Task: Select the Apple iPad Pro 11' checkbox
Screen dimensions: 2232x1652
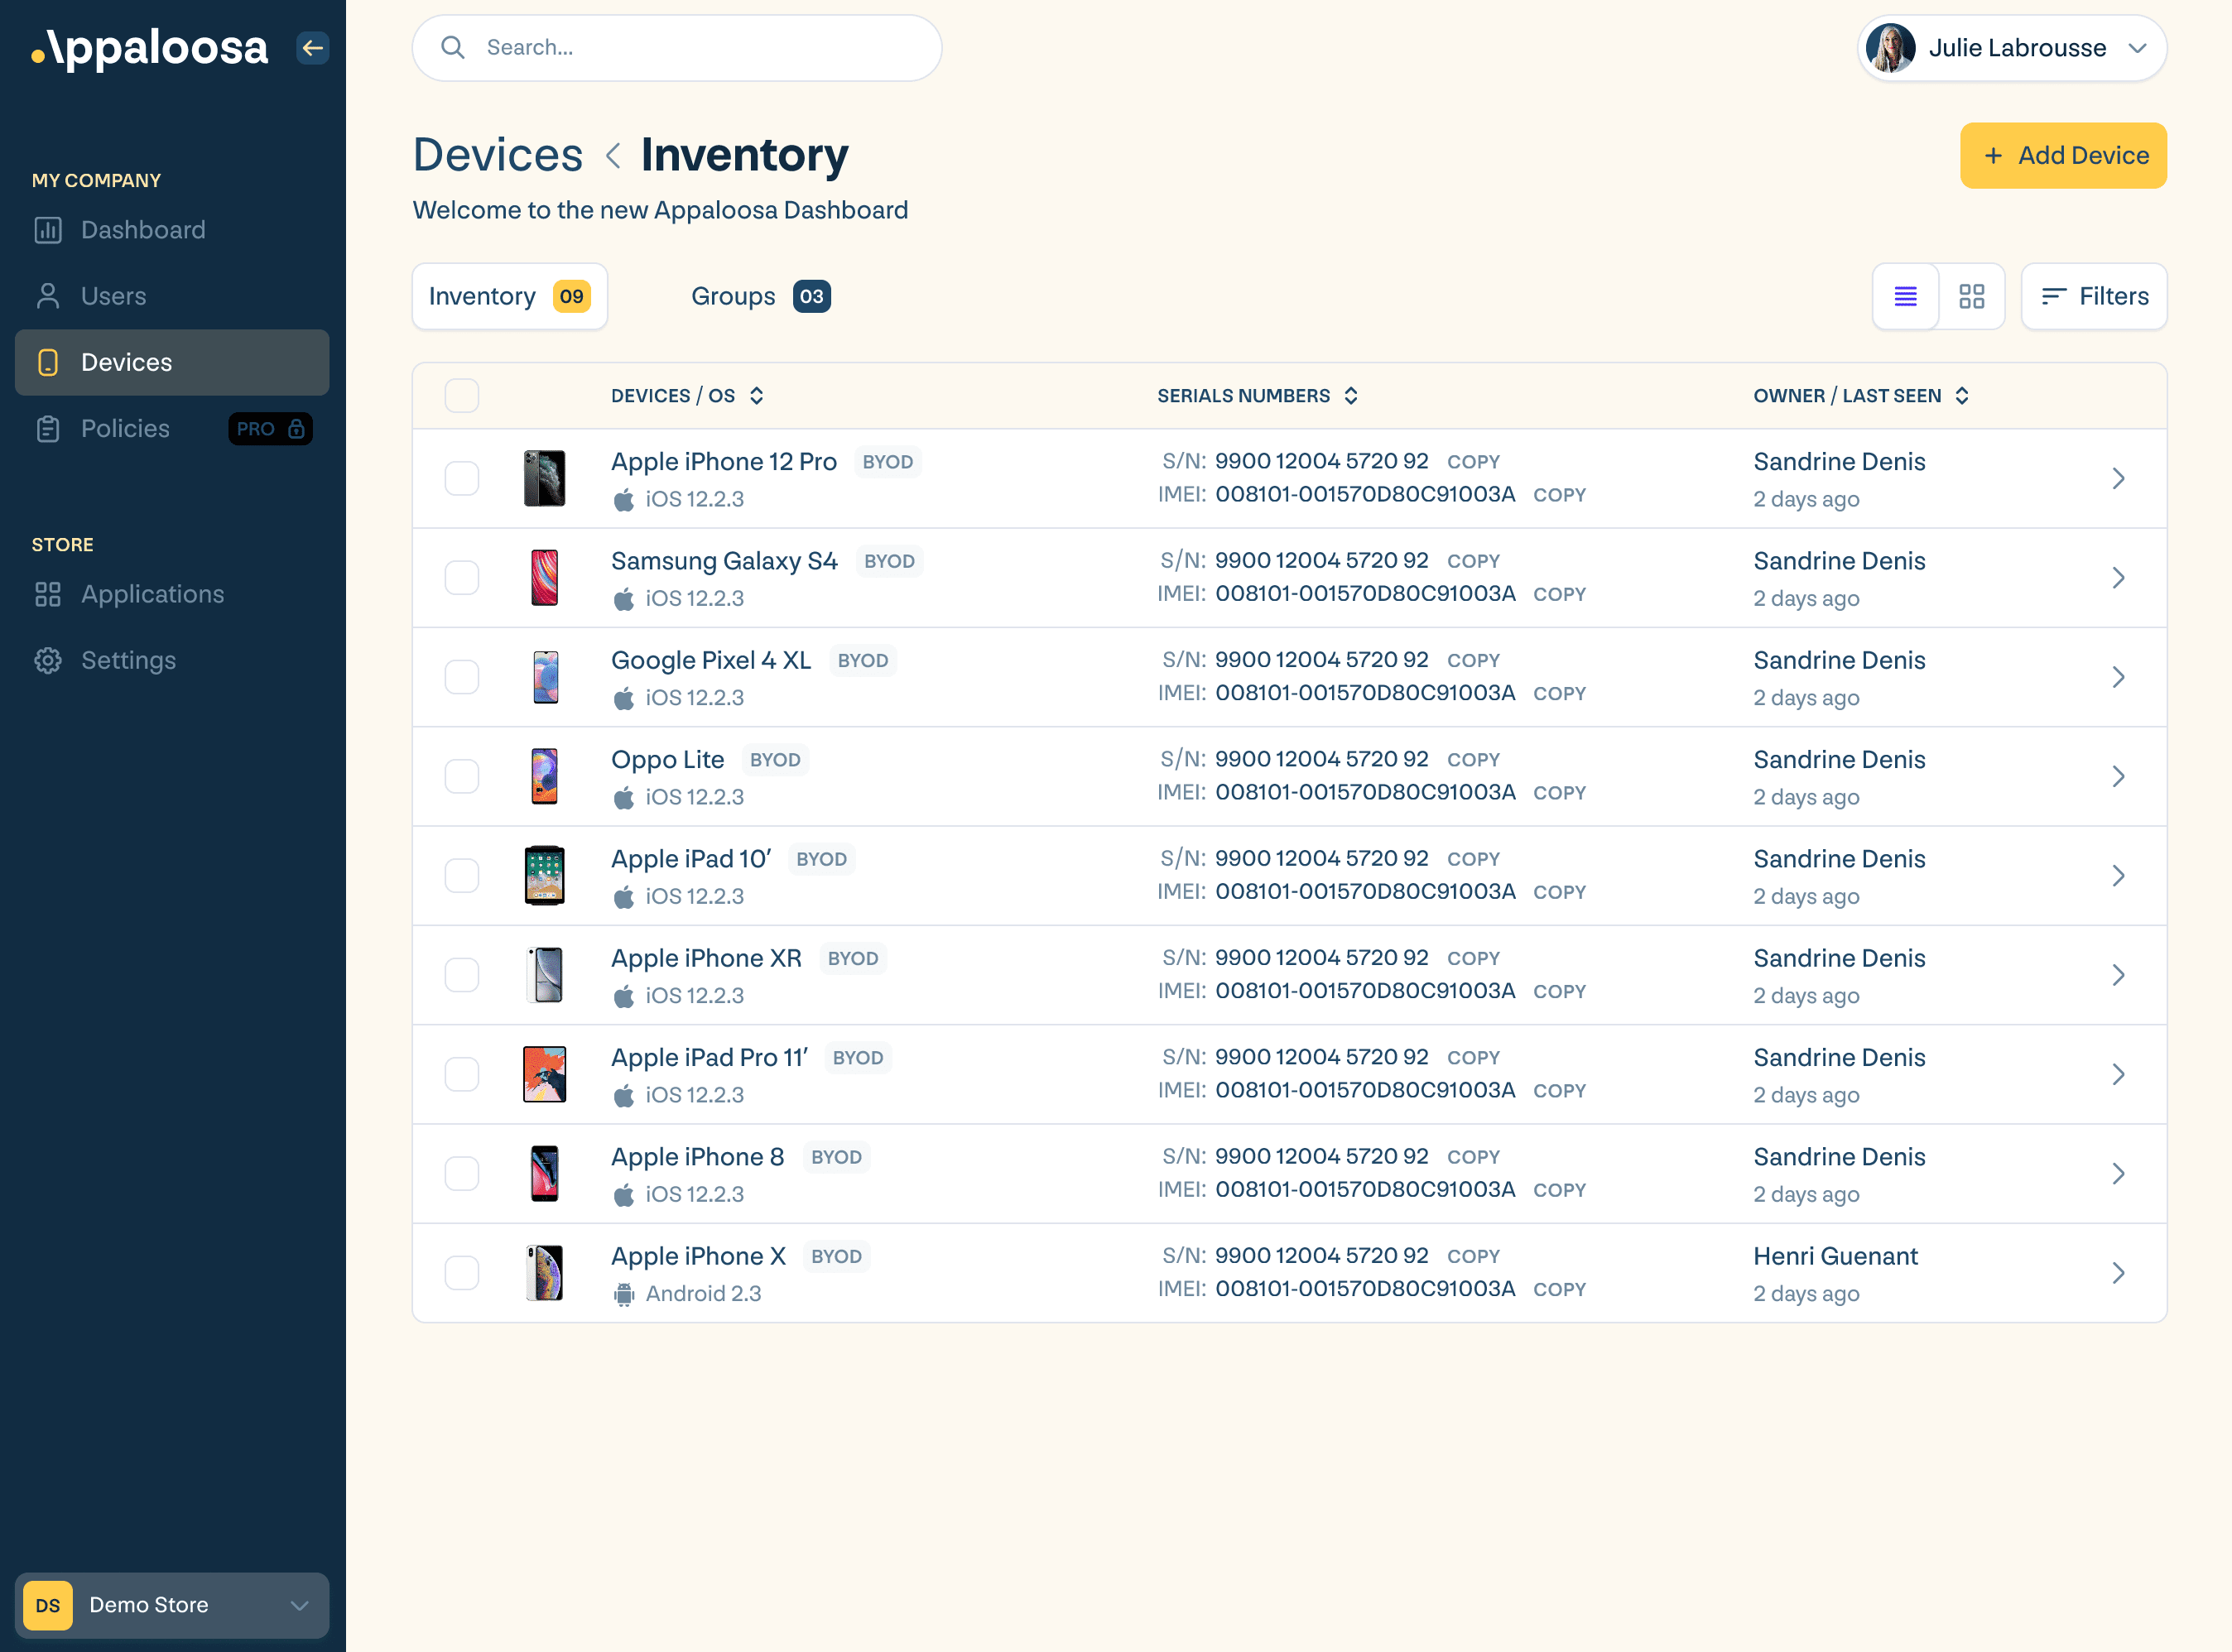Action: [462, 1074]
